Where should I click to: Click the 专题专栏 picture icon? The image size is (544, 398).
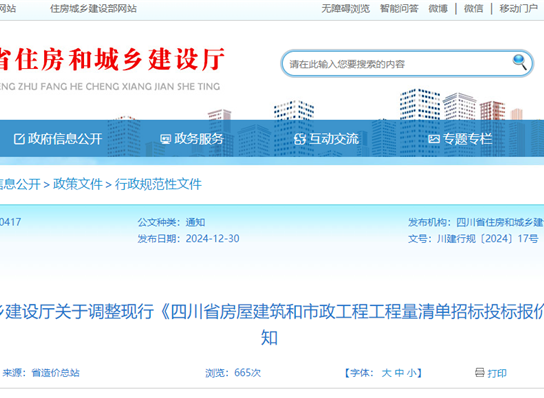pyautogui.click(x=434, y=139)
